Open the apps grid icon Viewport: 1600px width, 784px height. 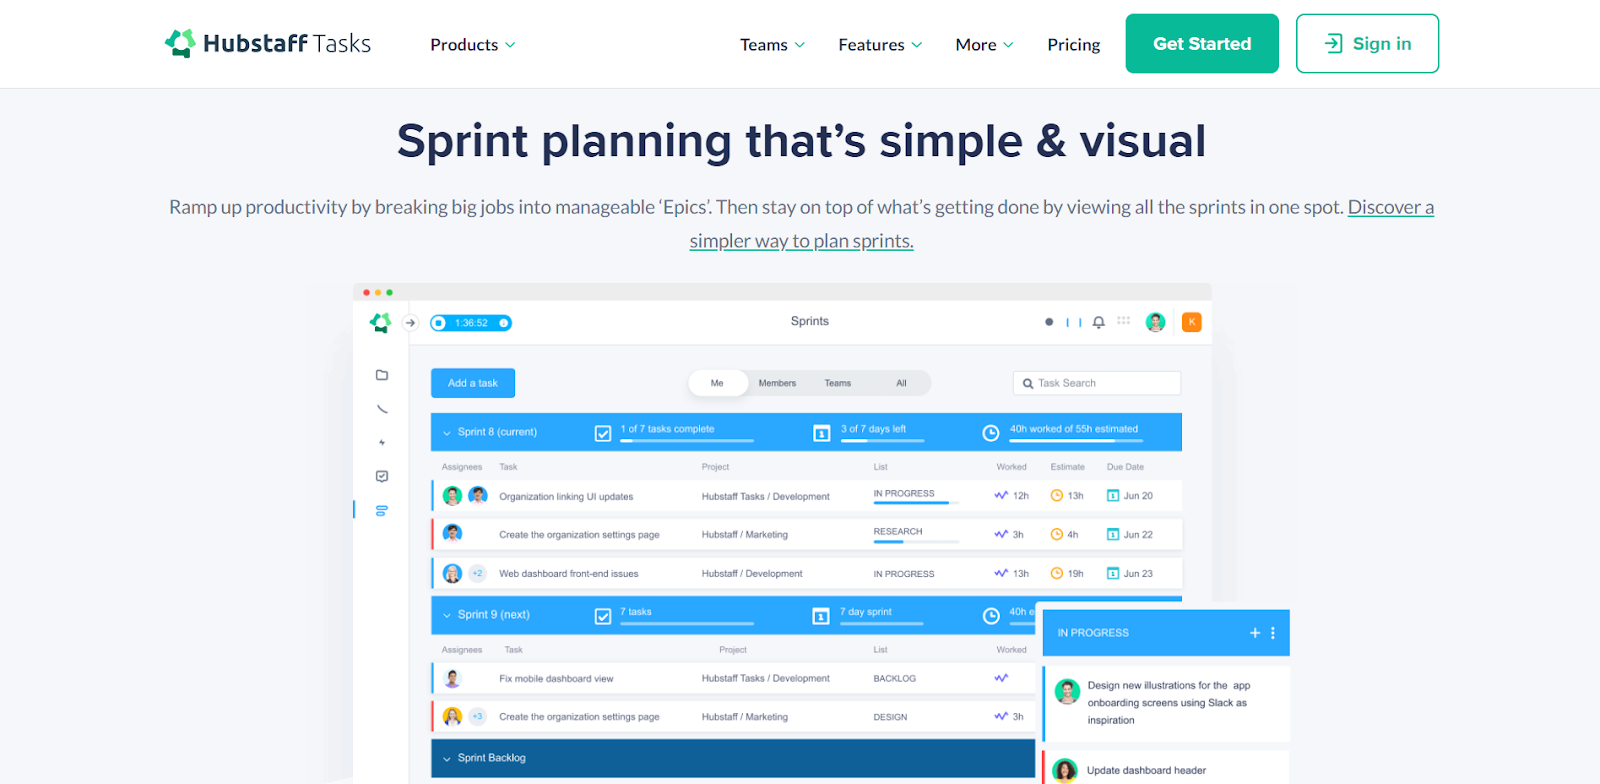[x=1124, y=321]
